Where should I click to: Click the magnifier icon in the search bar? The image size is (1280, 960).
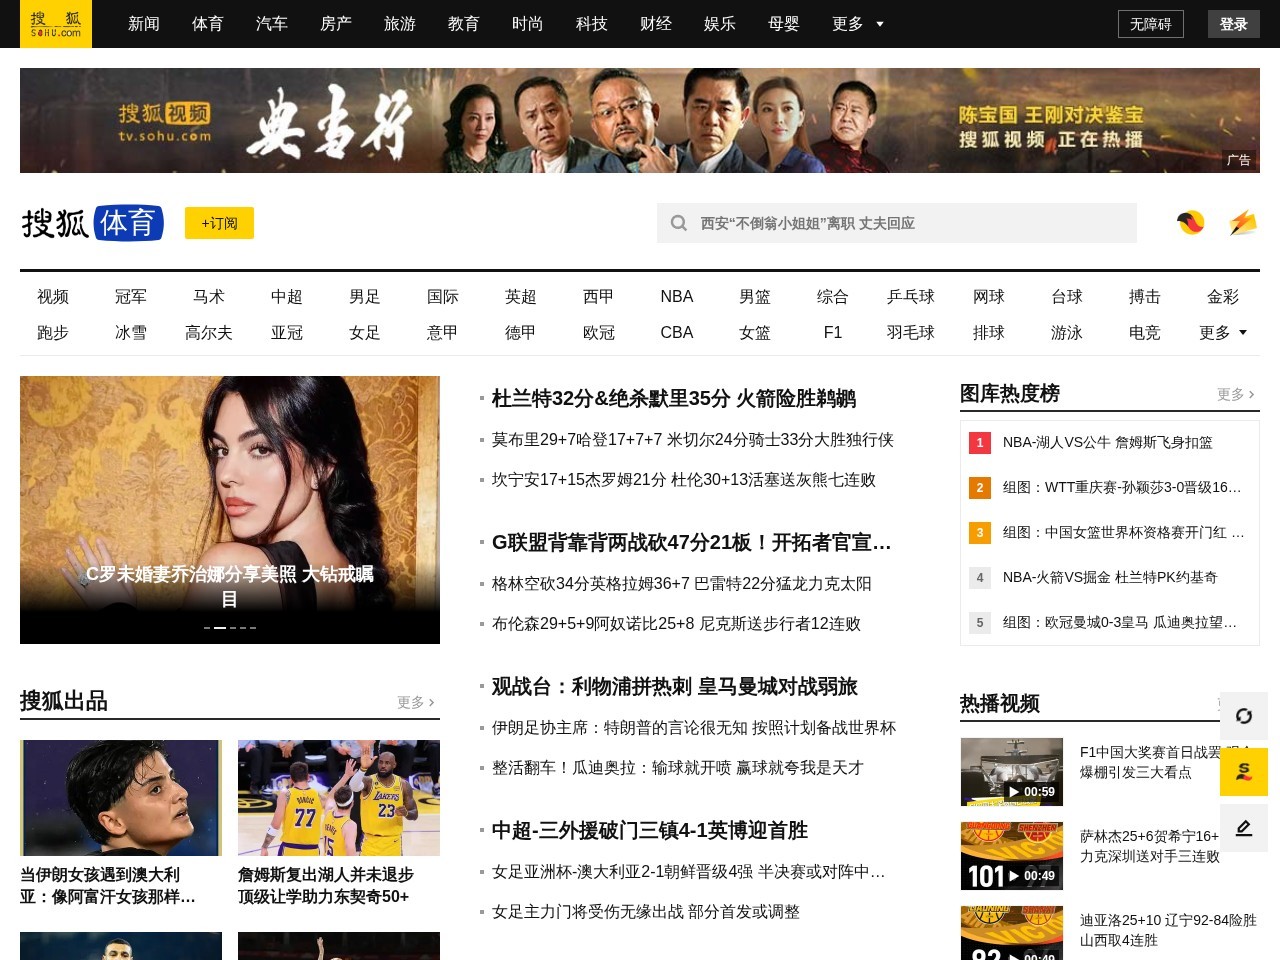pos(679,223)
